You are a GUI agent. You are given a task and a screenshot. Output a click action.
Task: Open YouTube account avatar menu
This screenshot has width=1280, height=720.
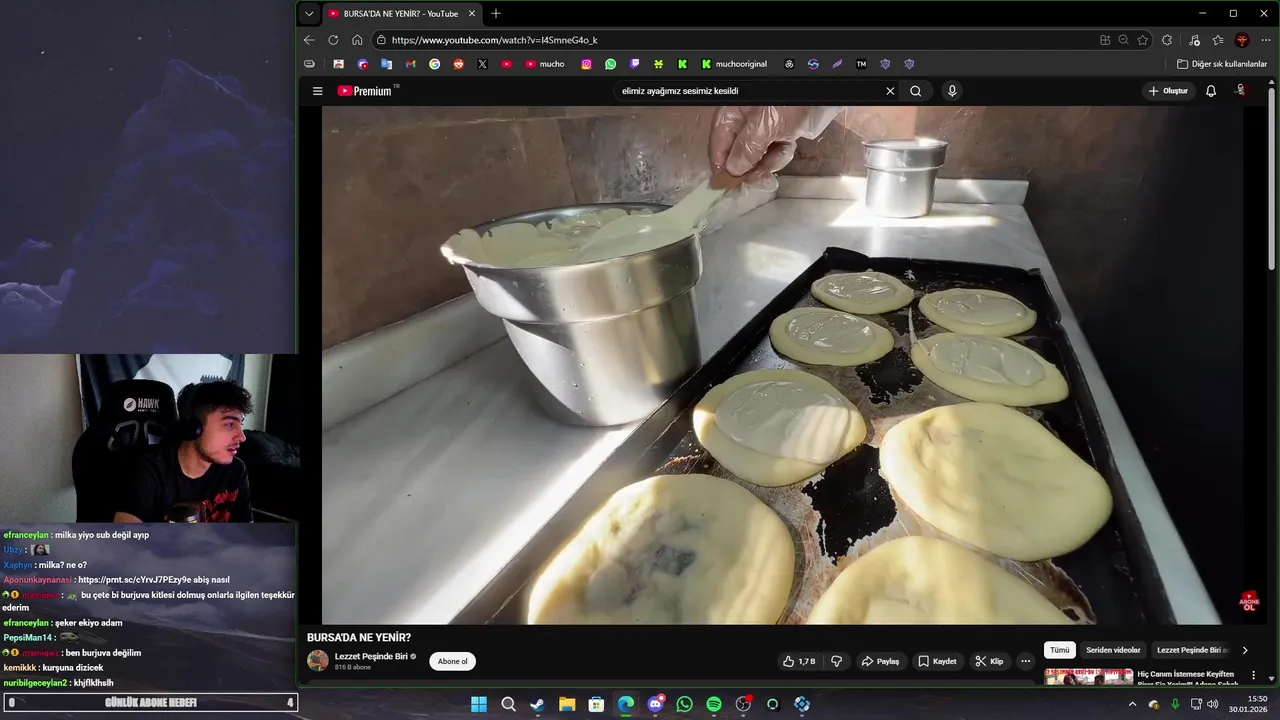tap(1241, 91)
